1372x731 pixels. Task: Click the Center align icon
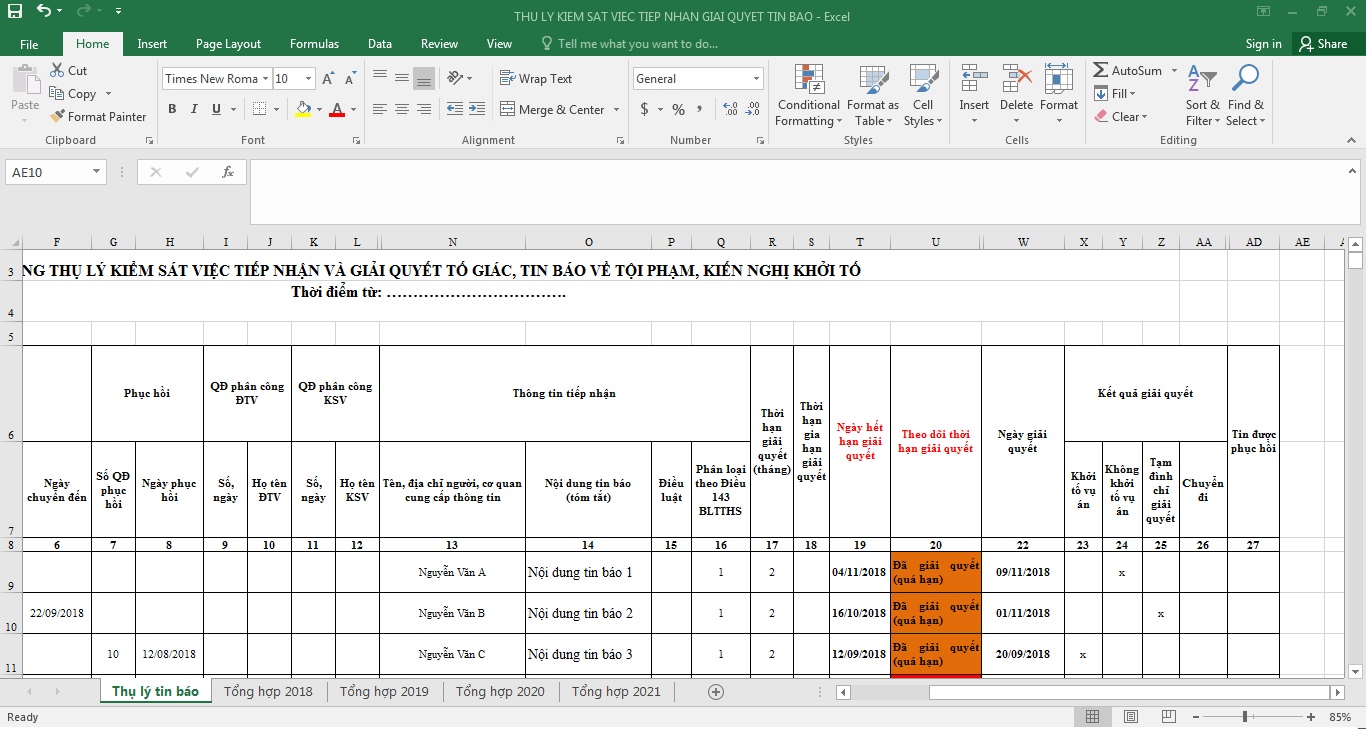click(402, 109)
